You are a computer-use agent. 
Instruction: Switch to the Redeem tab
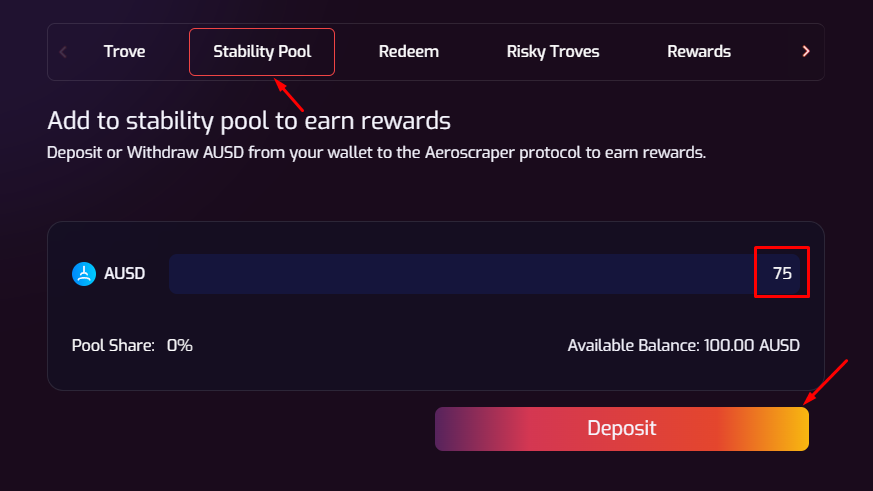click(409, 52)
